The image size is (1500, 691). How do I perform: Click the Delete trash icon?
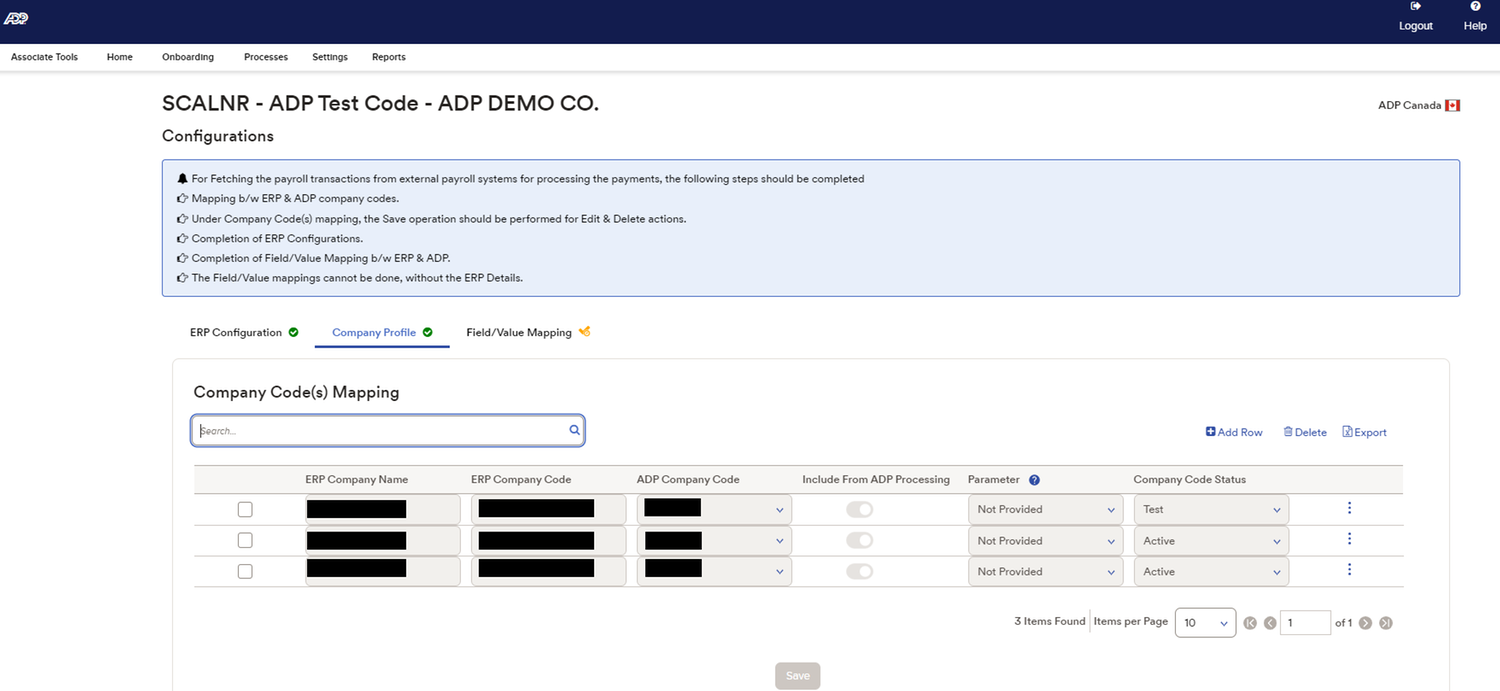[1288, 431]
